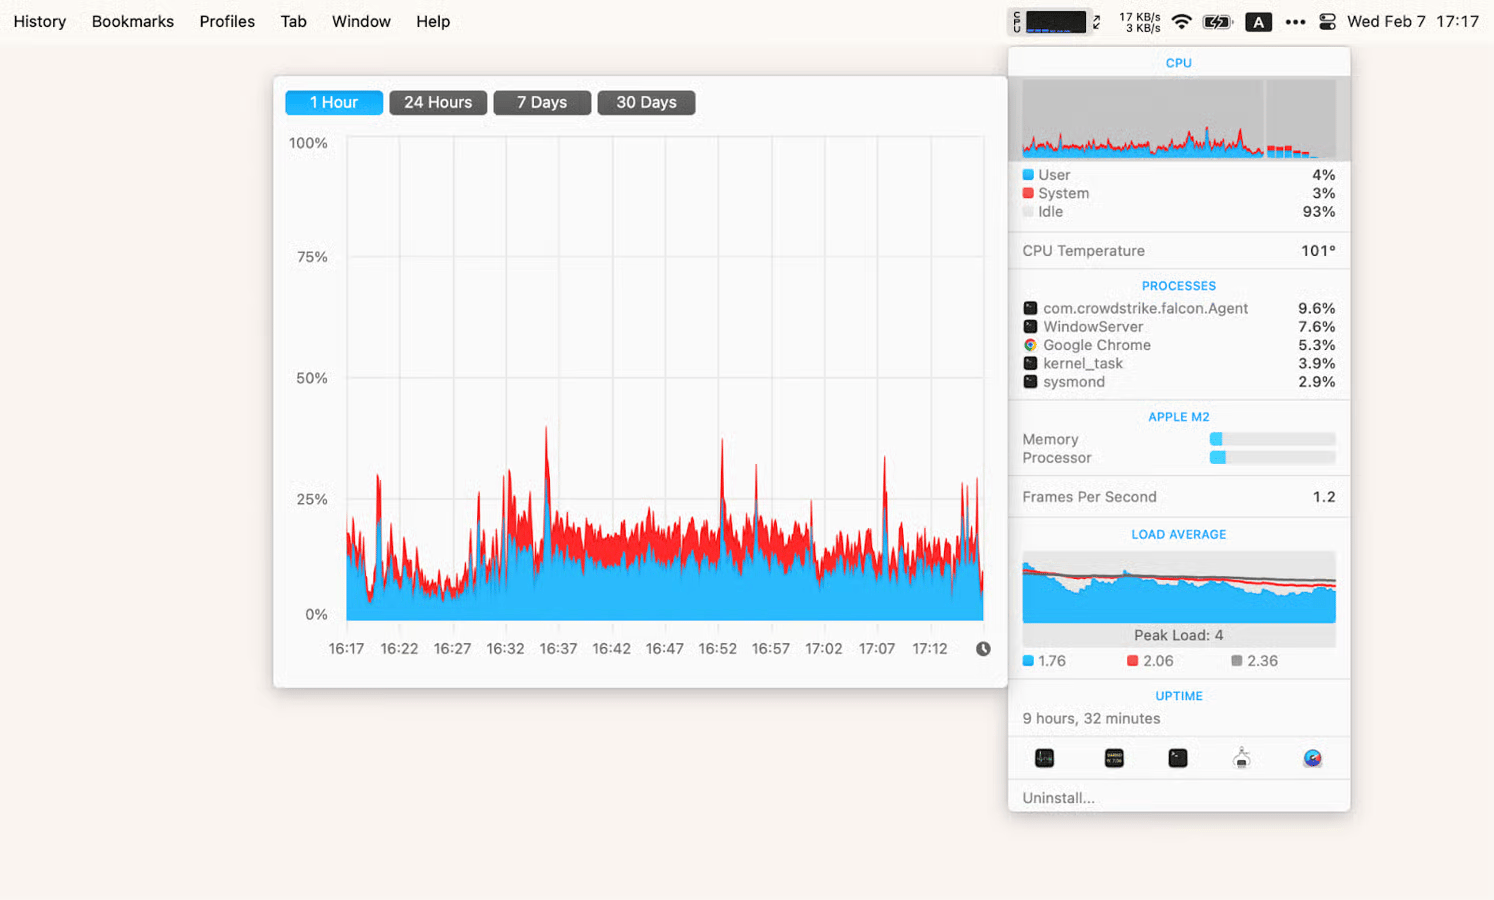1494x900 pixels.
Task: Expand the three-dots overflow menu
Action: (x=1295, y=22)
